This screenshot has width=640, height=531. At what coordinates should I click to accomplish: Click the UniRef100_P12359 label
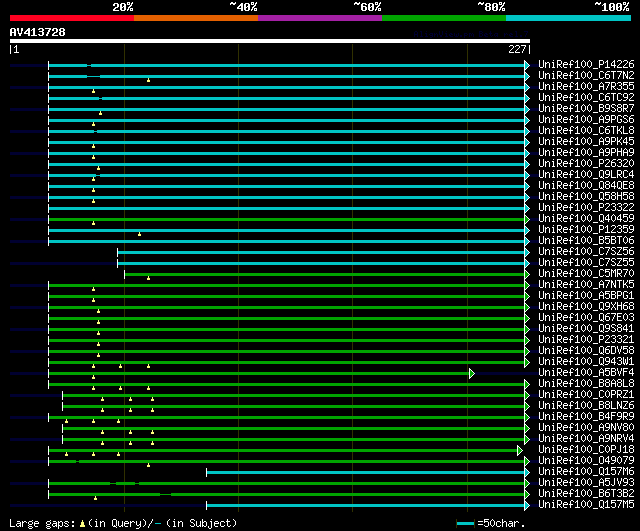point(586,230)
